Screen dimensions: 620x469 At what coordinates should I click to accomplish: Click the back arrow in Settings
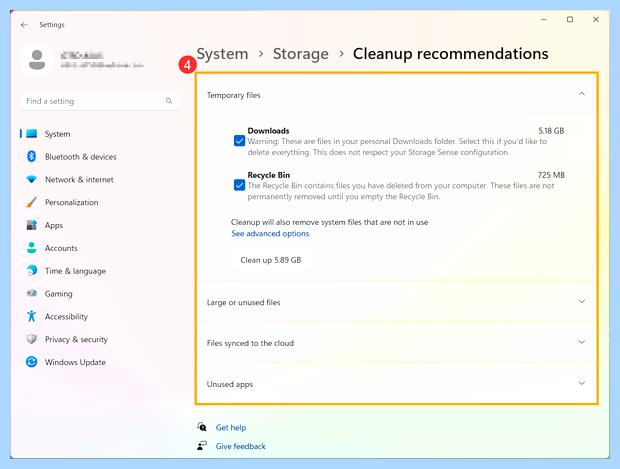tap(24, 25)
